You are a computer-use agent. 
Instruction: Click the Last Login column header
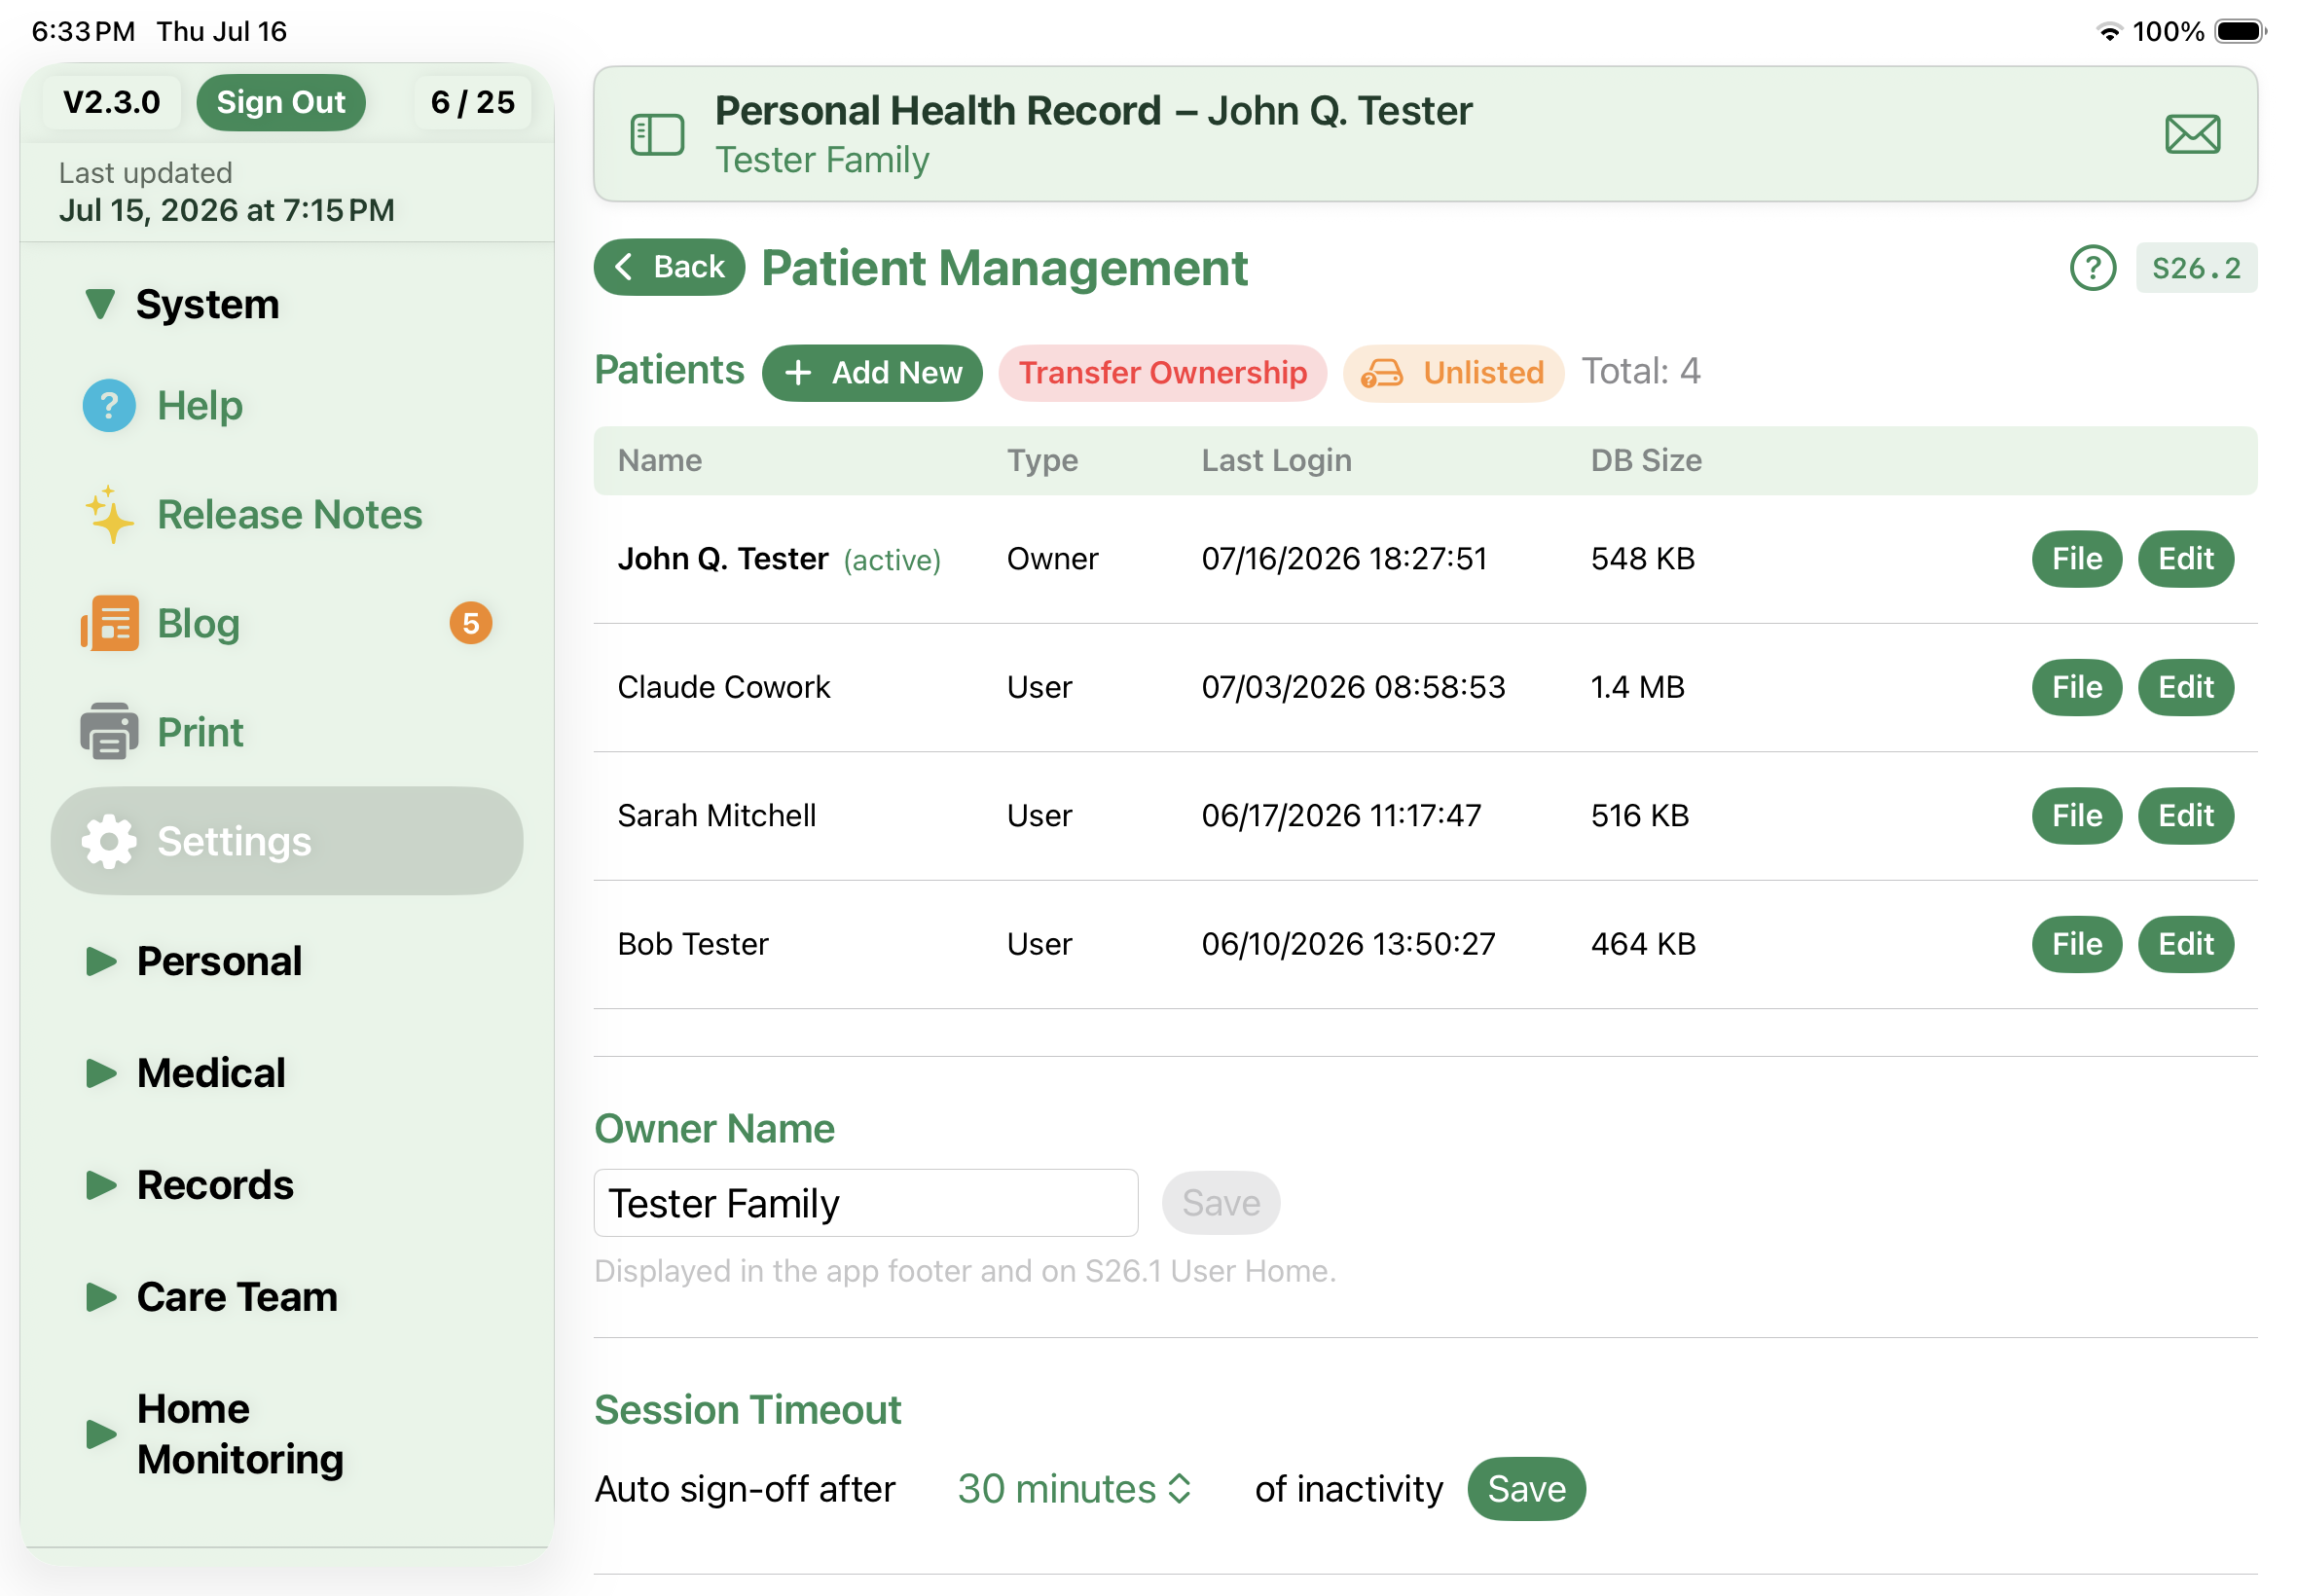[1276, 461]
